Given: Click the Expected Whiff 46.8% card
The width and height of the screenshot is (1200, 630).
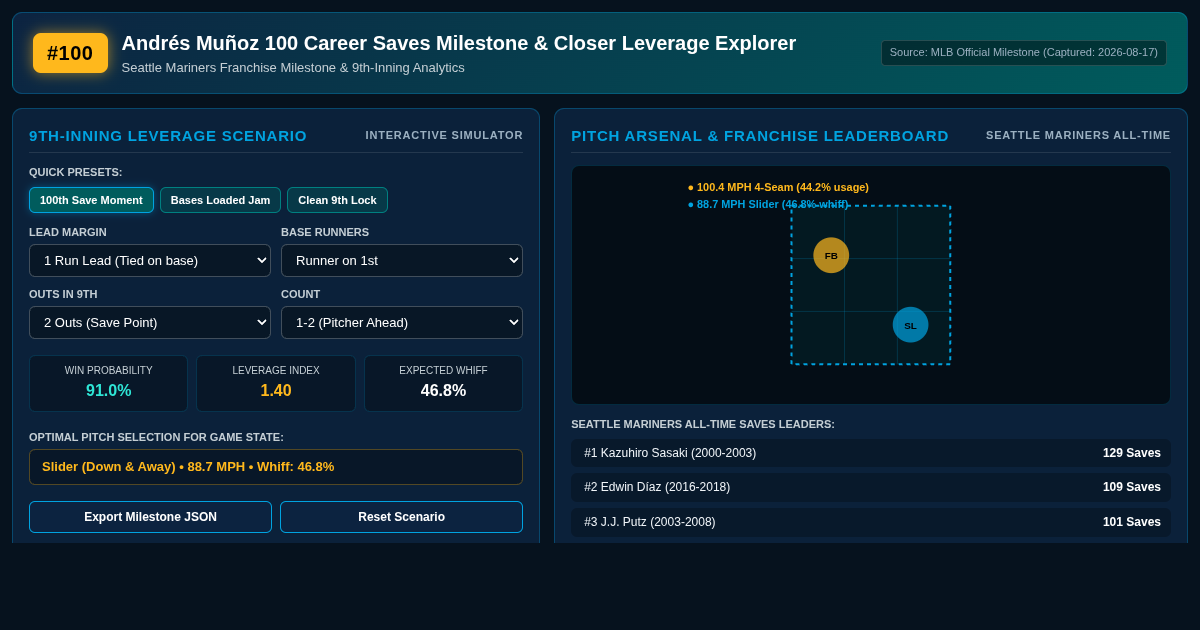Looking at the screenshot, I should 443,383.
